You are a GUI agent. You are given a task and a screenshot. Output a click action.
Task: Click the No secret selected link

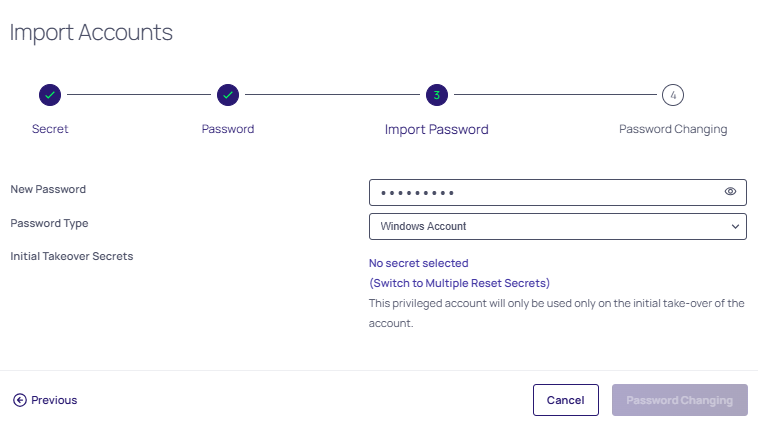point(418,263)
